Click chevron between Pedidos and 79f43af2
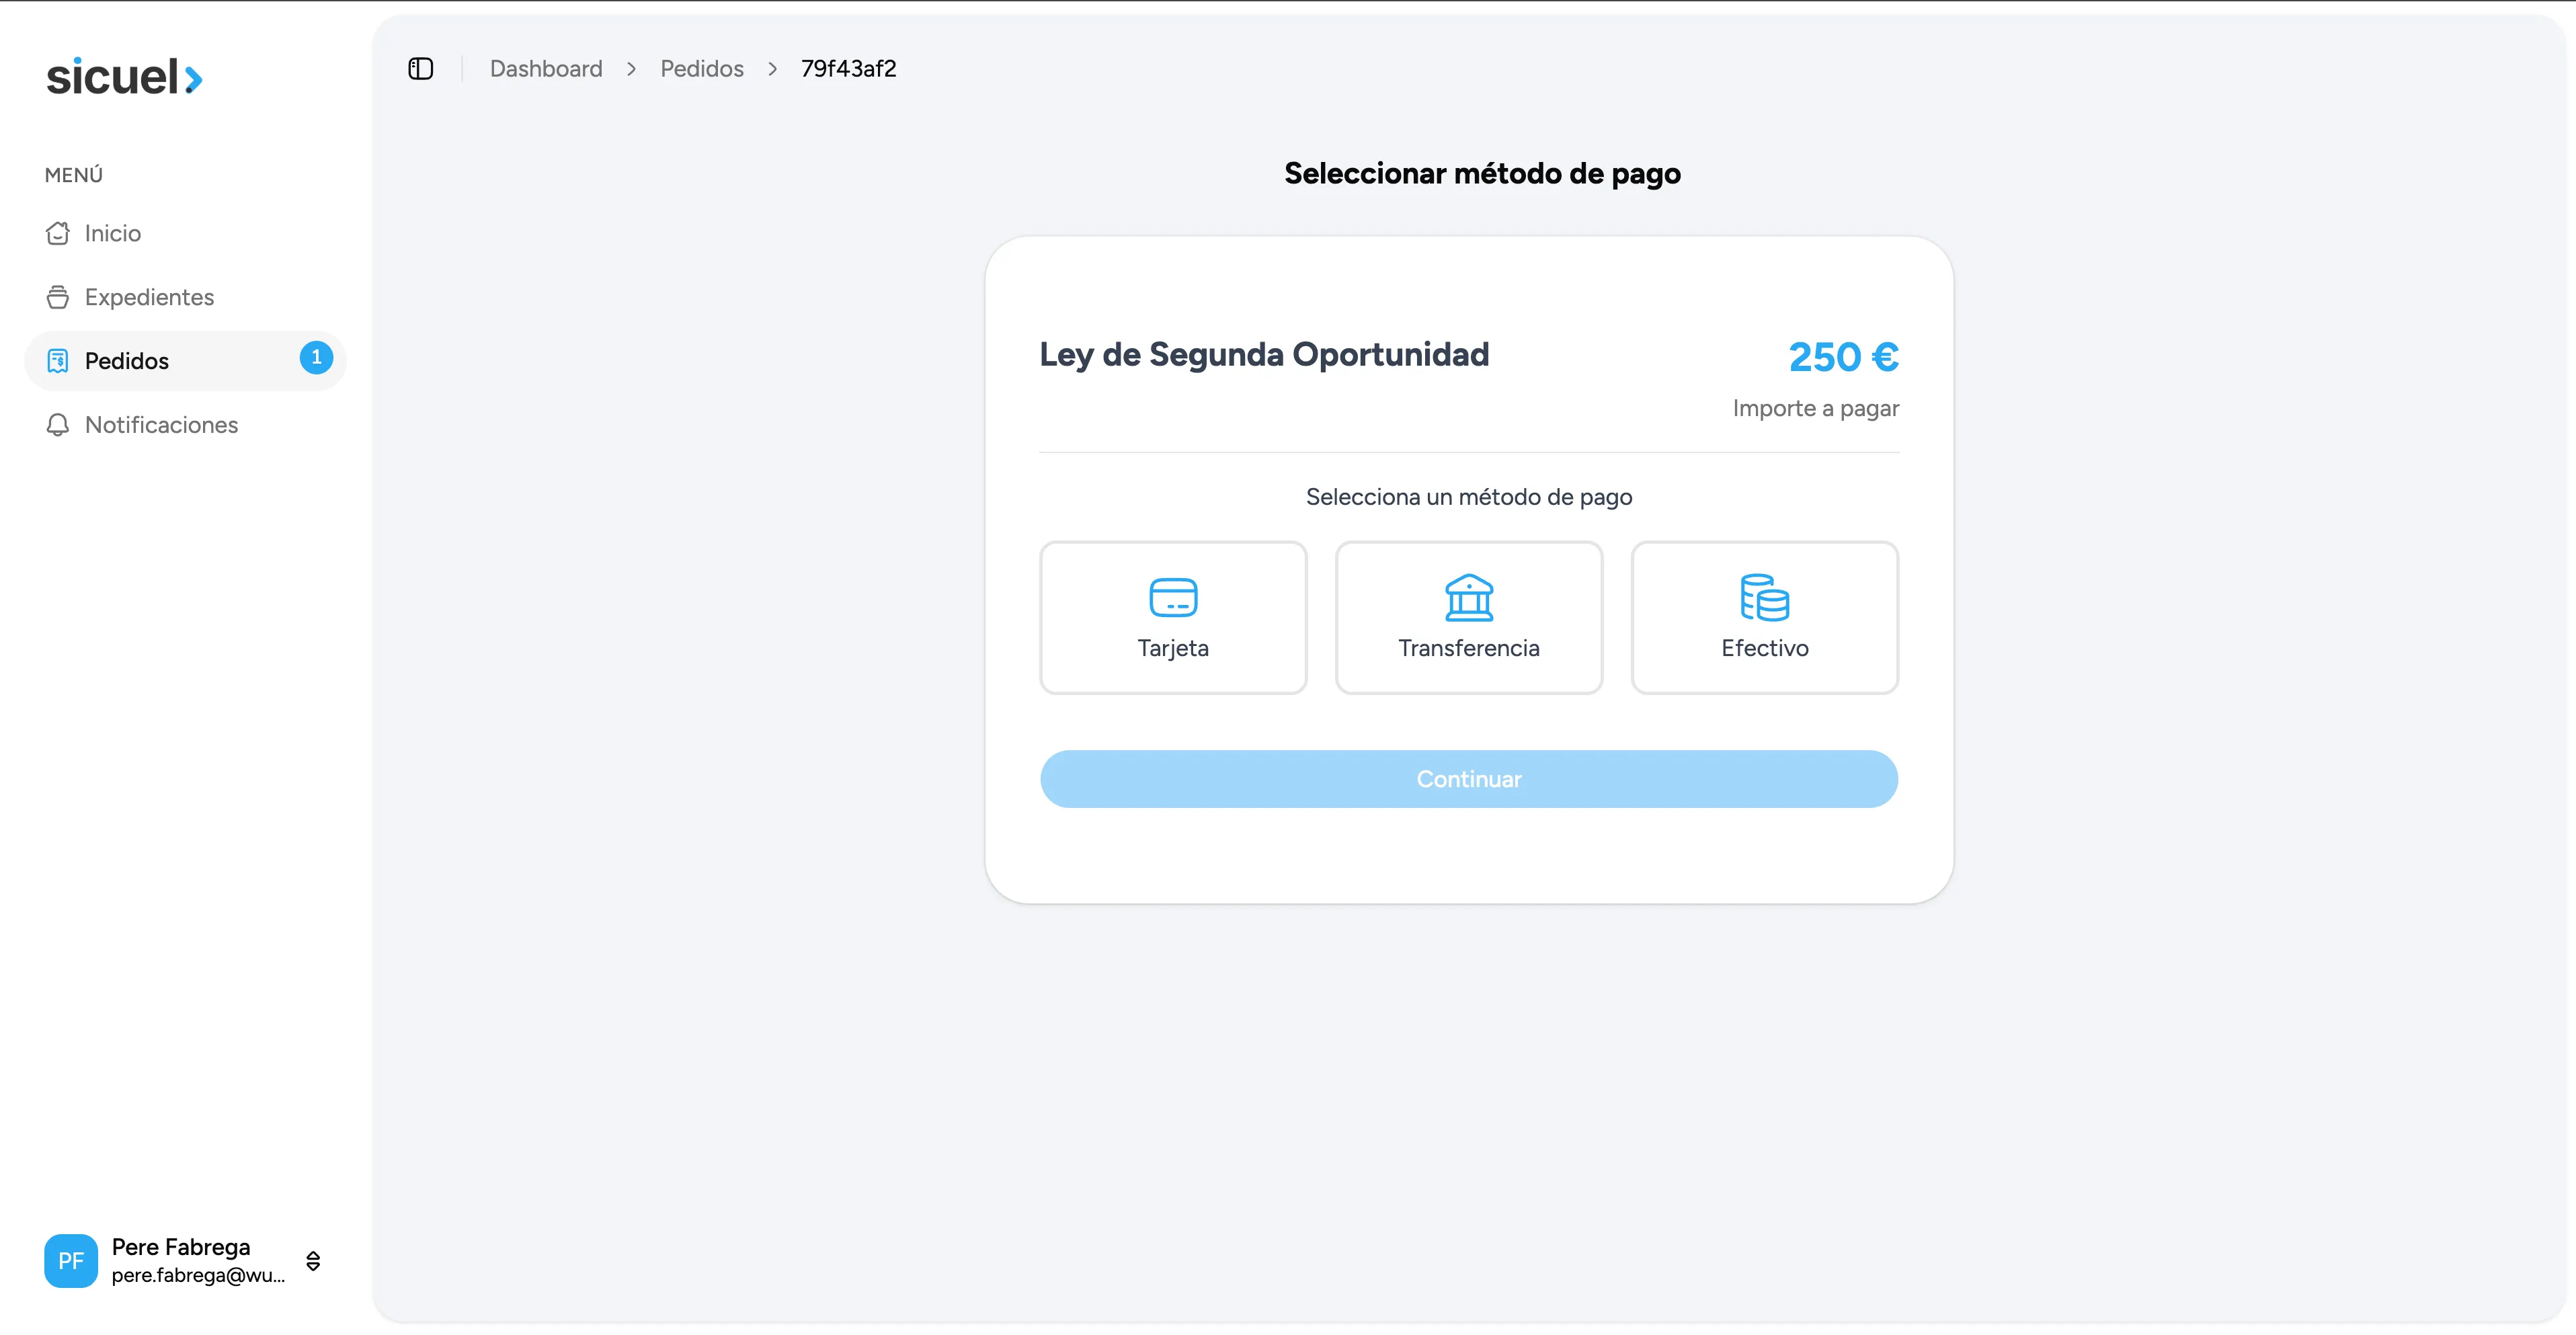 click(x=772, y=69)
